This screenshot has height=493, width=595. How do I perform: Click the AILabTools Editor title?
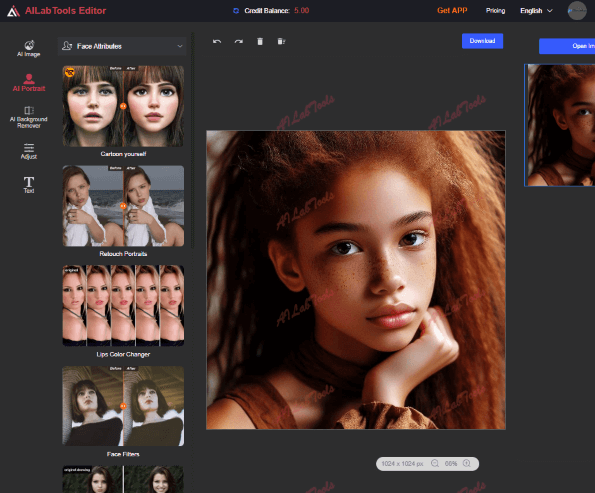[66, 11]
